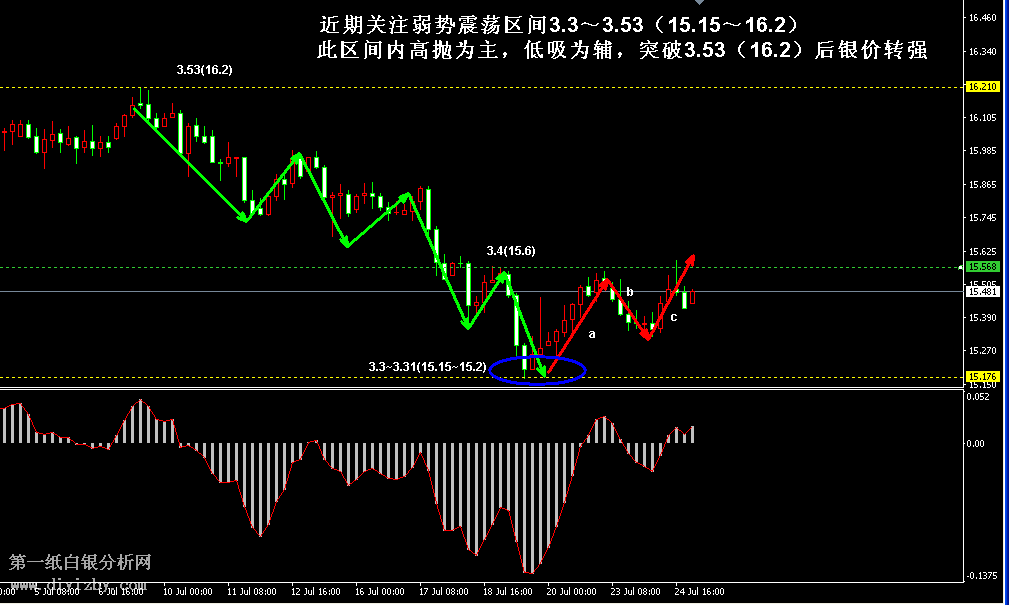Click the 11 Jul 08:00 time label

pos(251,591)
